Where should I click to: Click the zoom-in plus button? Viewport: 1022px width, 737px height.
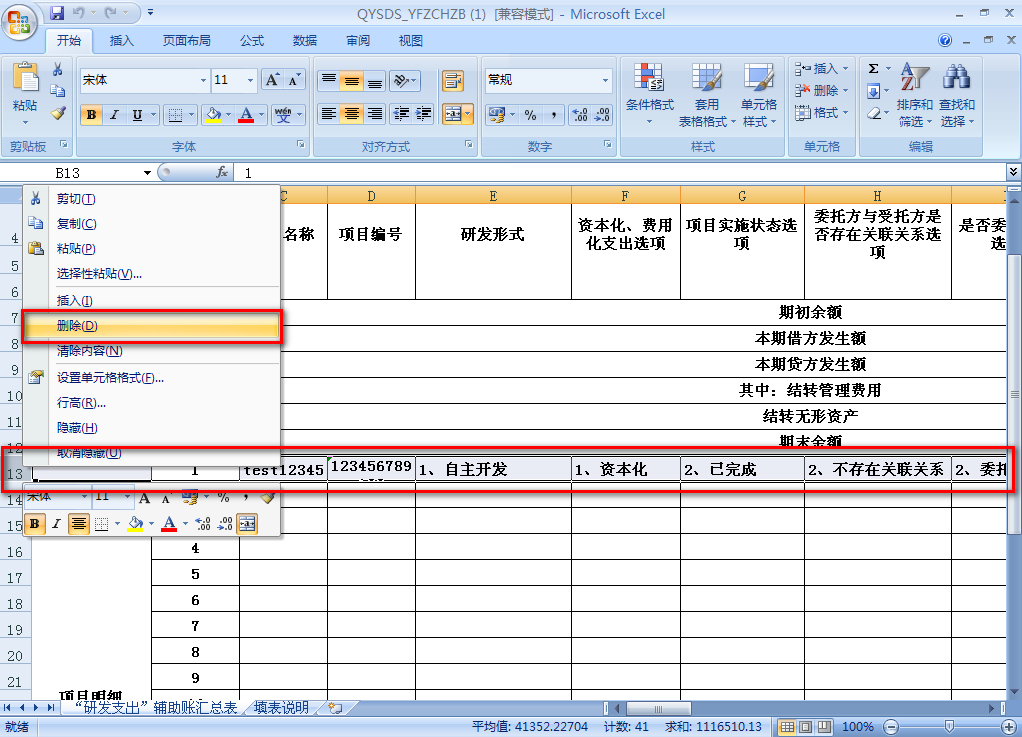(x=1009, y=727)
